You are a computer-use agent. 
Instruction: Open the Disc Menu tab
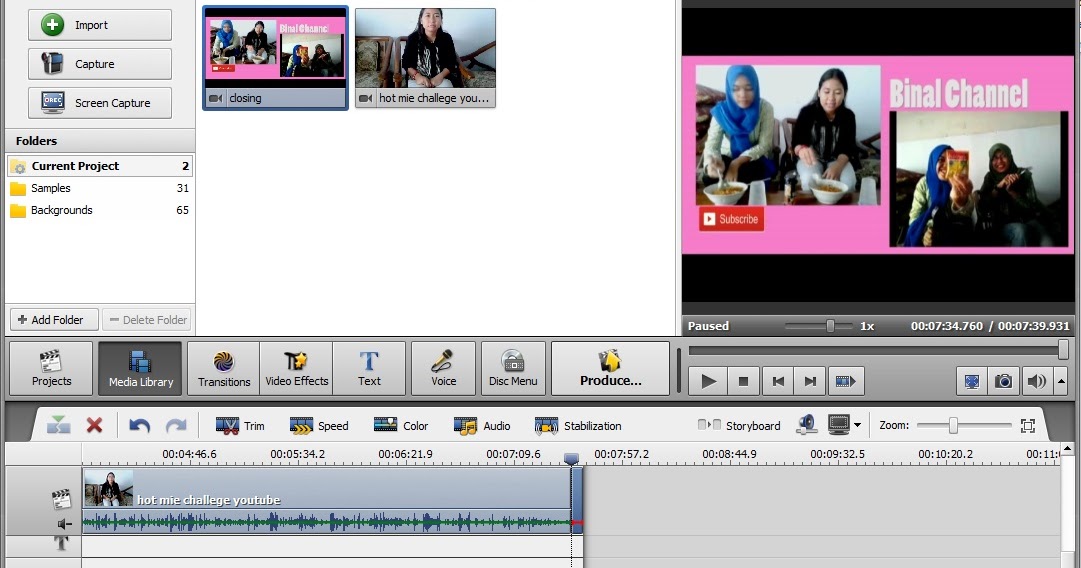[513, 369]
